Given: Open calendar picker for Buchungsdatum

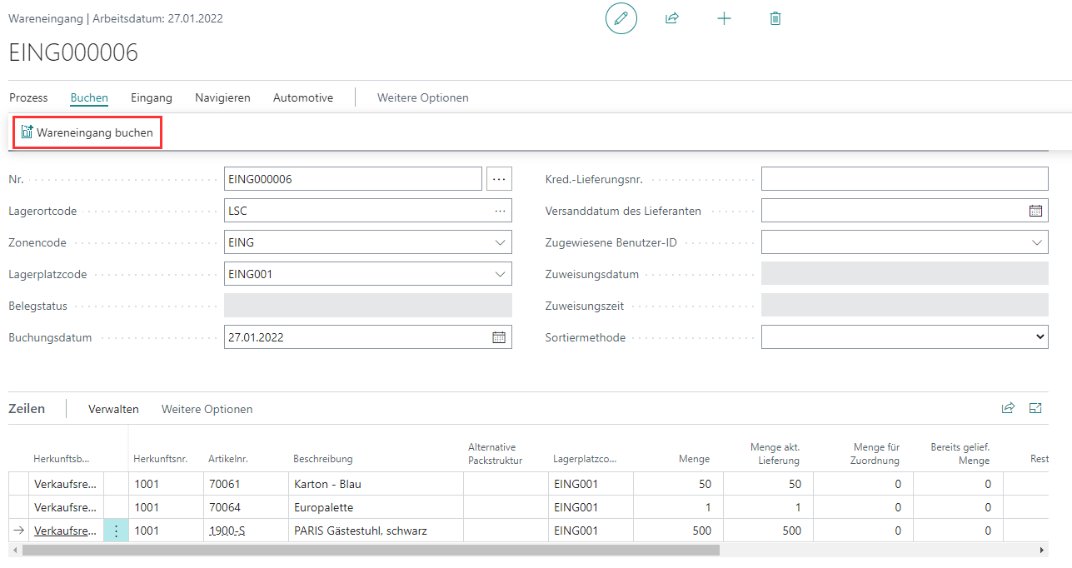Looking at the screenshot, I should pos(498,337).
